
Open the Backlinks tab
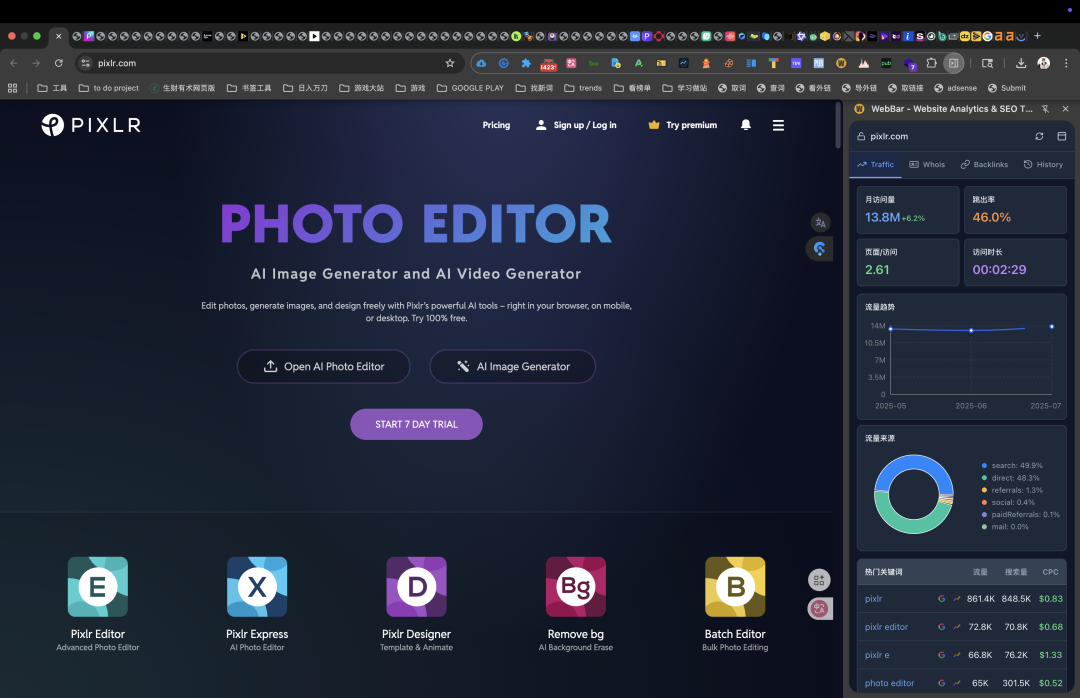984,165
